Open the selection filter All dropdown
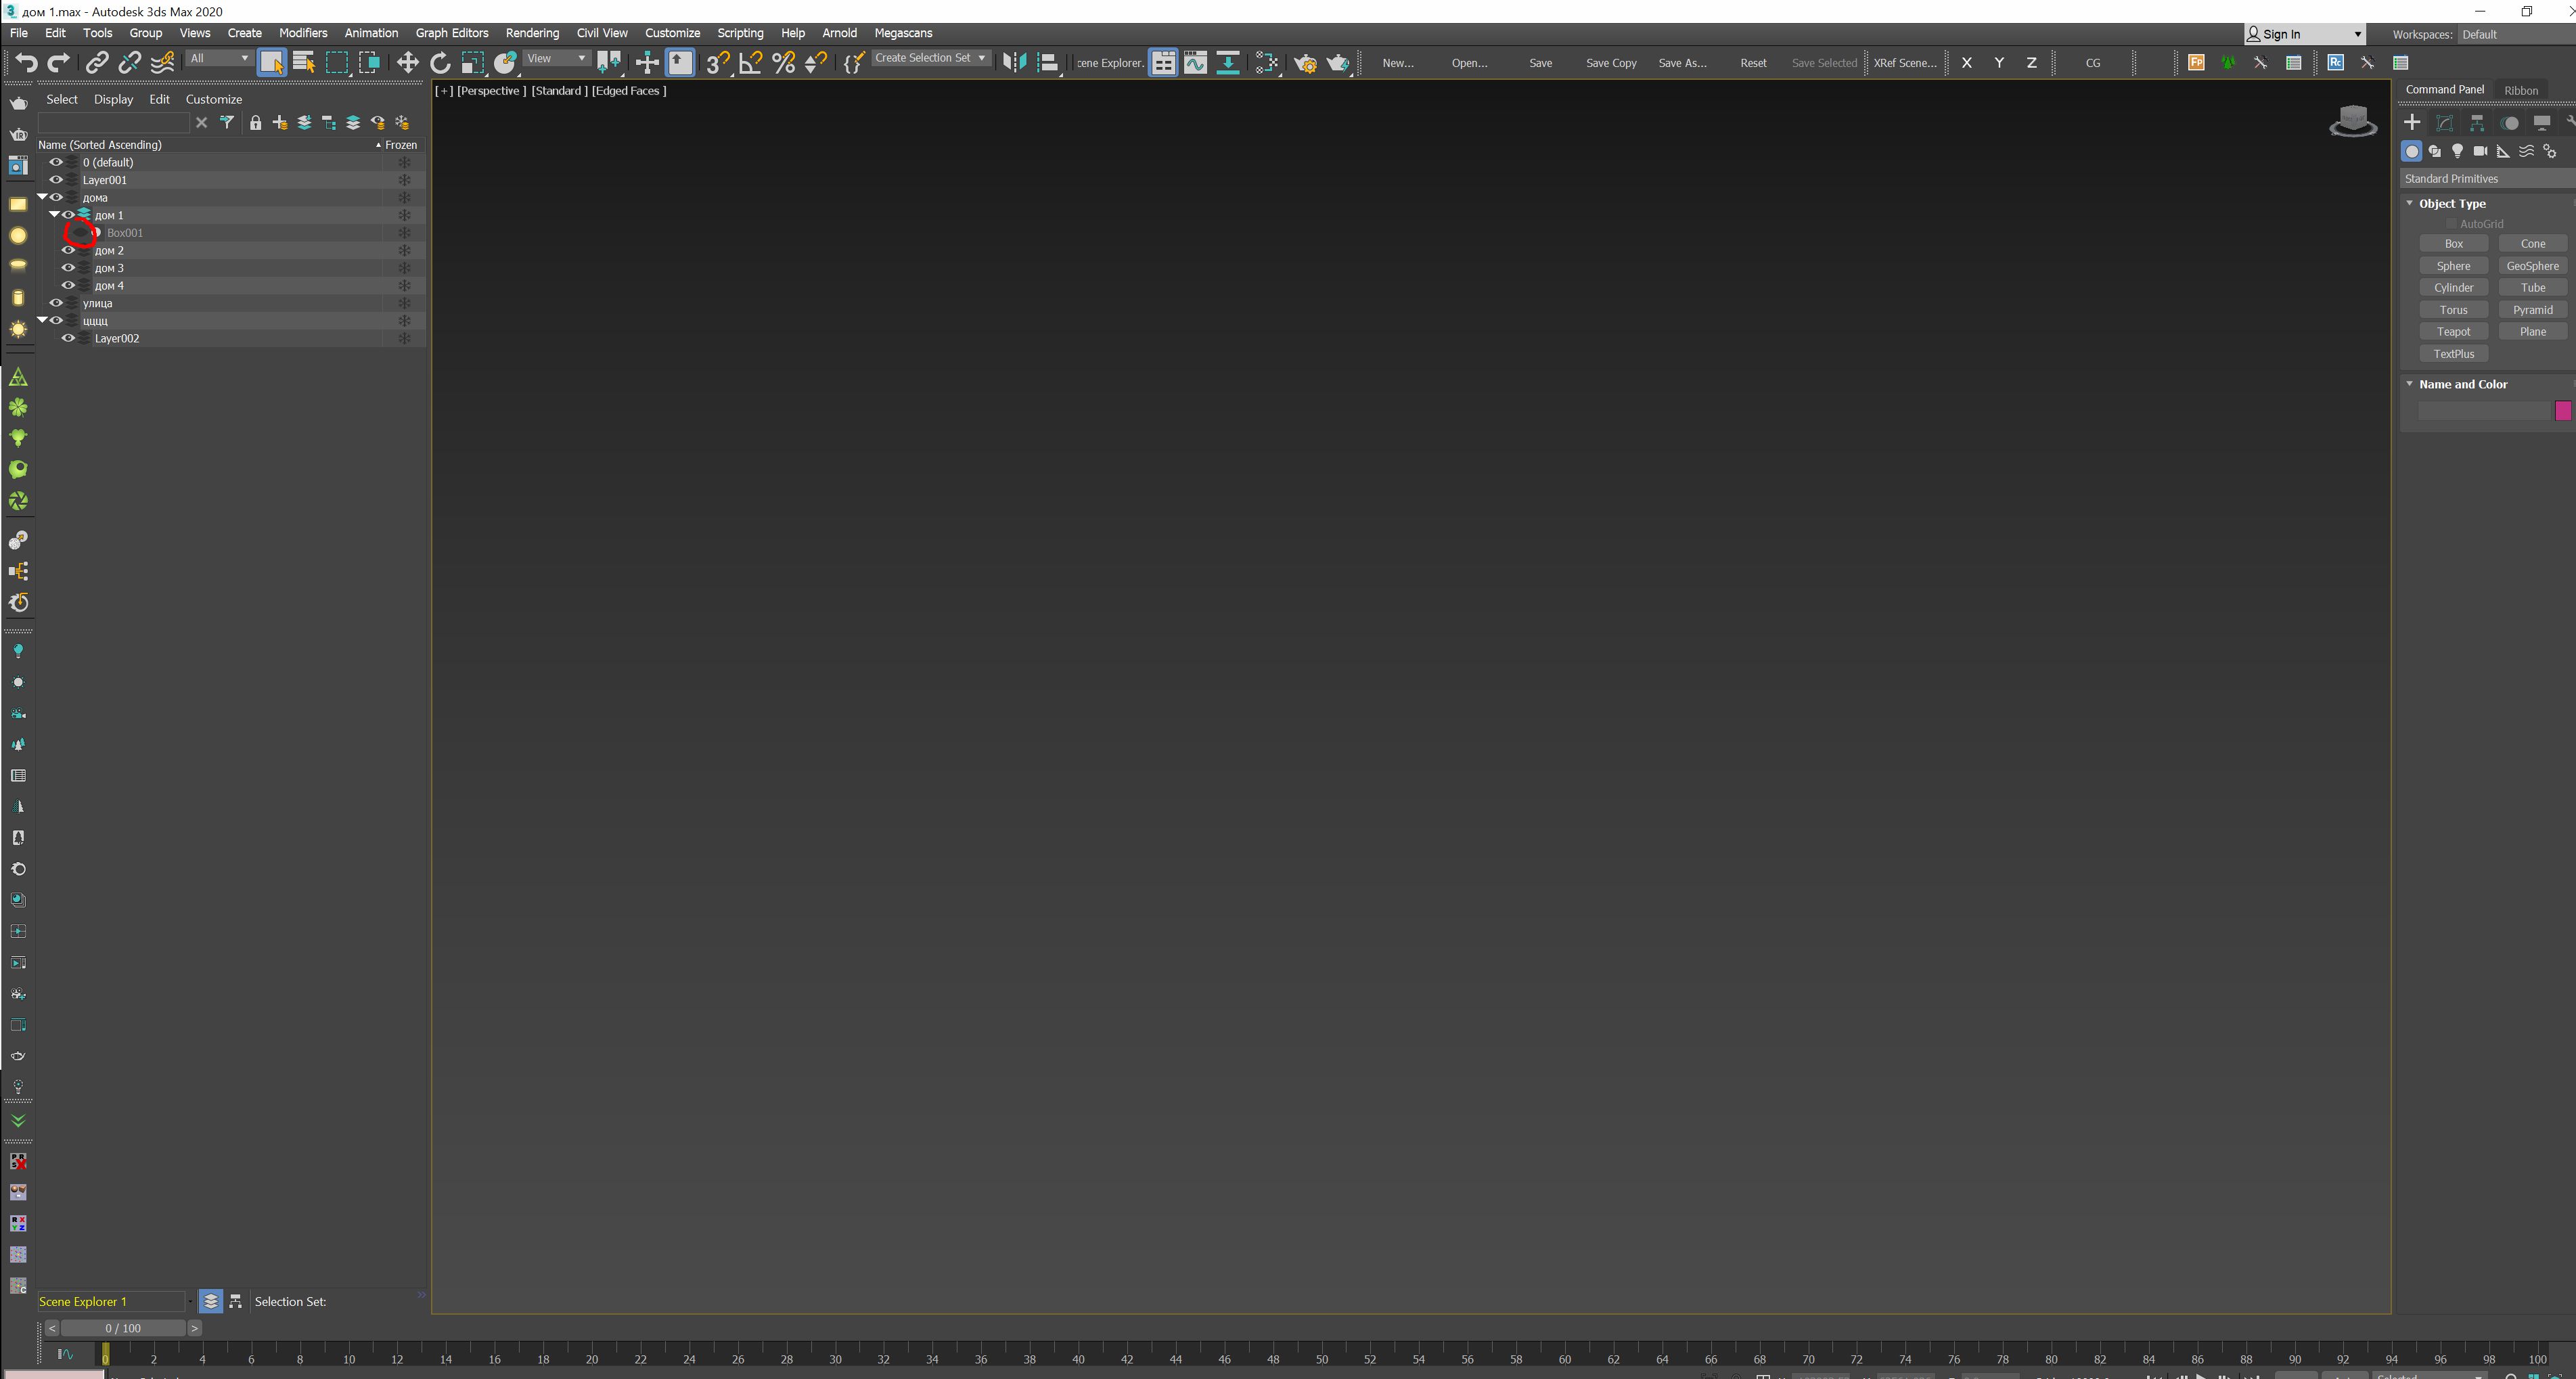Viewport: 2576px width, 1379px height. tap(219, 58)
